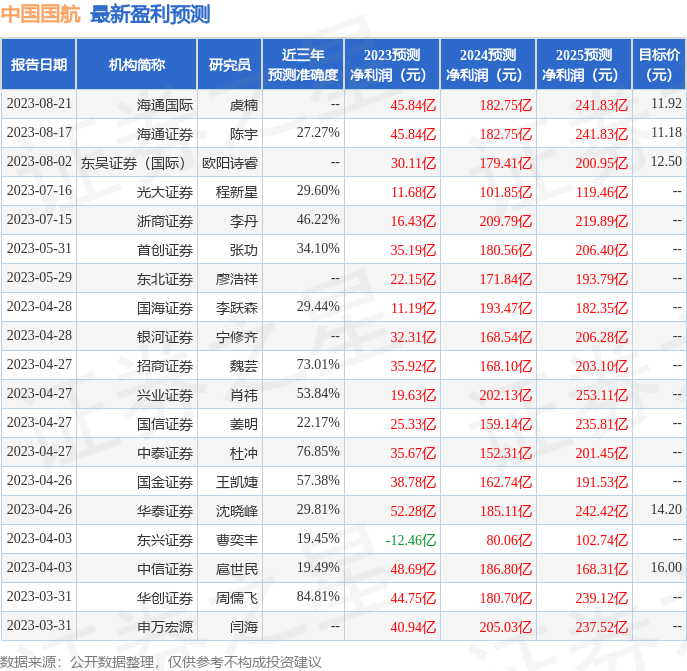The image size is (687, 671).
Task: Click the 近三年预测准确度 column header
Action: point(303,64)
